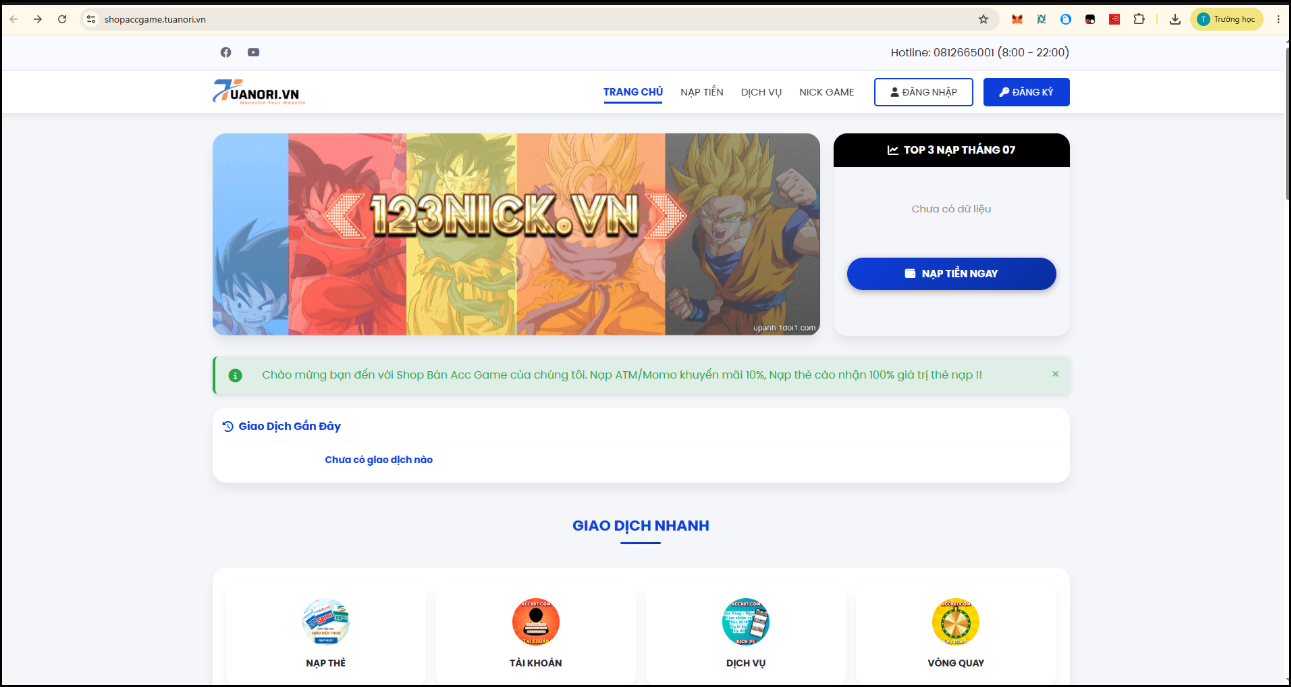The image size is (1291, 687).
Task: Click the ĐĂNG NHẬP button
Action: click(924, 92)
